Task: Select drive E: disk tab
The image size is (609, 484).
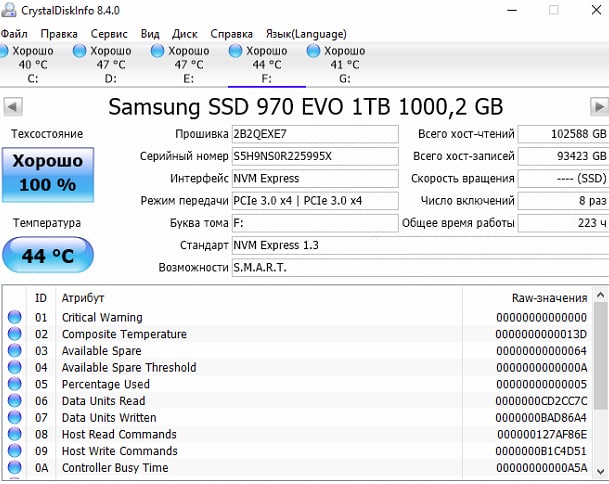Action: click(189, 64)
